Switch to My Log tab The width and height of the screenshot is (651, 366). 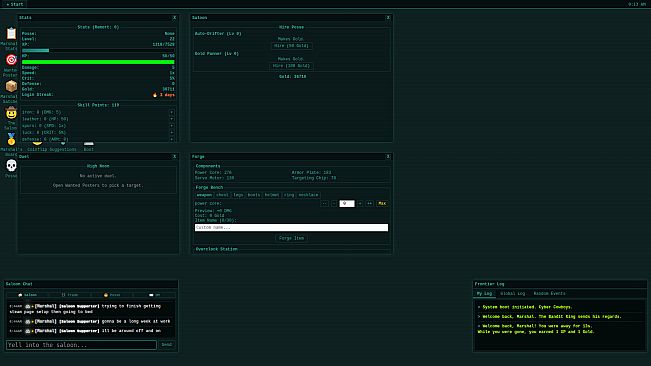484,293
